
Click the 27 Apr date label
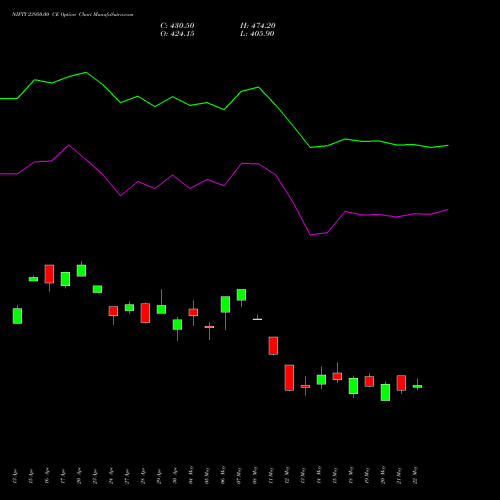click(x=127, y=475)
